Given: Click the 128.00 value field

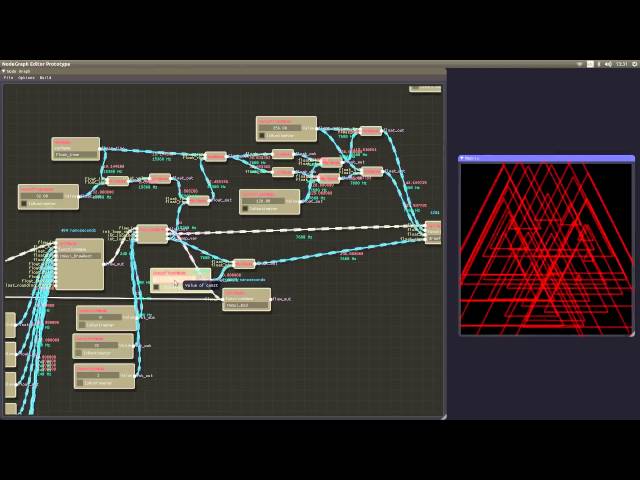Looking at the screenshot, I should (263, 201).
